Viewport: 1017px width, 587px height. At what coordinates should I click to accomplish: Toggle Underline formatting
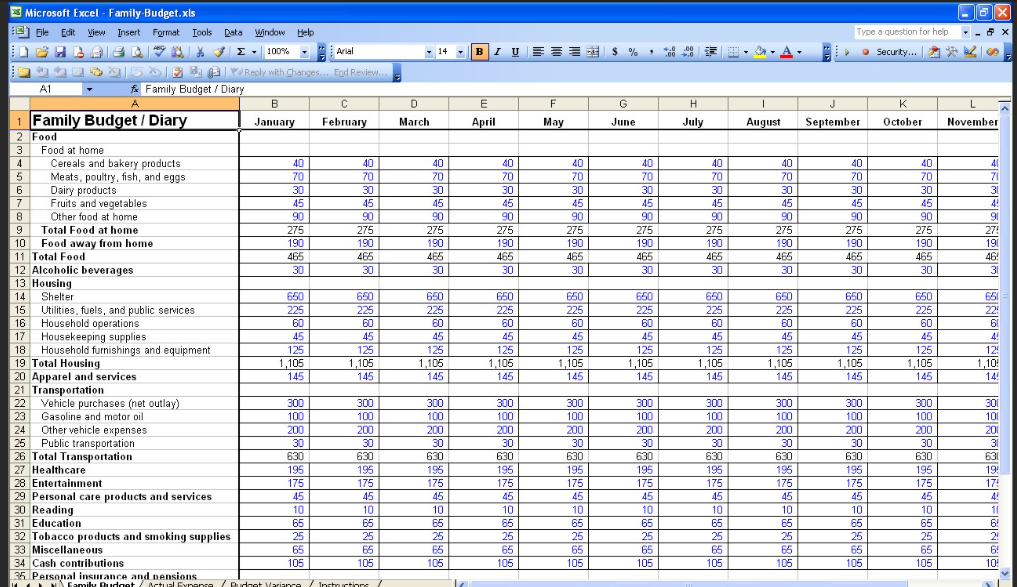coord(515,52)
